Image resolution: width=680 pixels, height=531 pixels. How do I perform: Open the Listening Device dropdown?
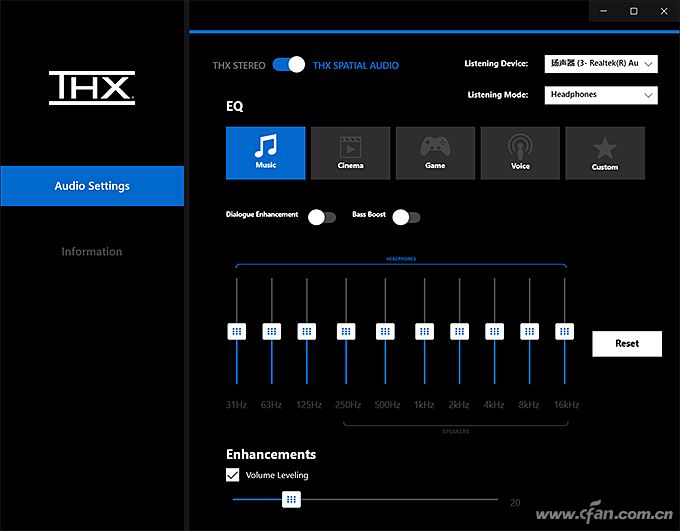[601, 64]
